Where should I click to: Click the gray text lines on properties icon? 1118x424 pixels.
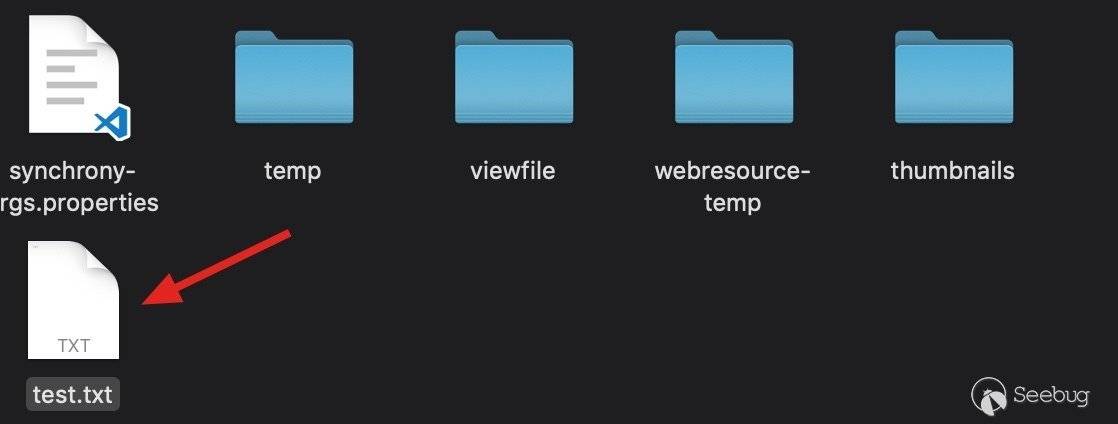coord(71,76)
